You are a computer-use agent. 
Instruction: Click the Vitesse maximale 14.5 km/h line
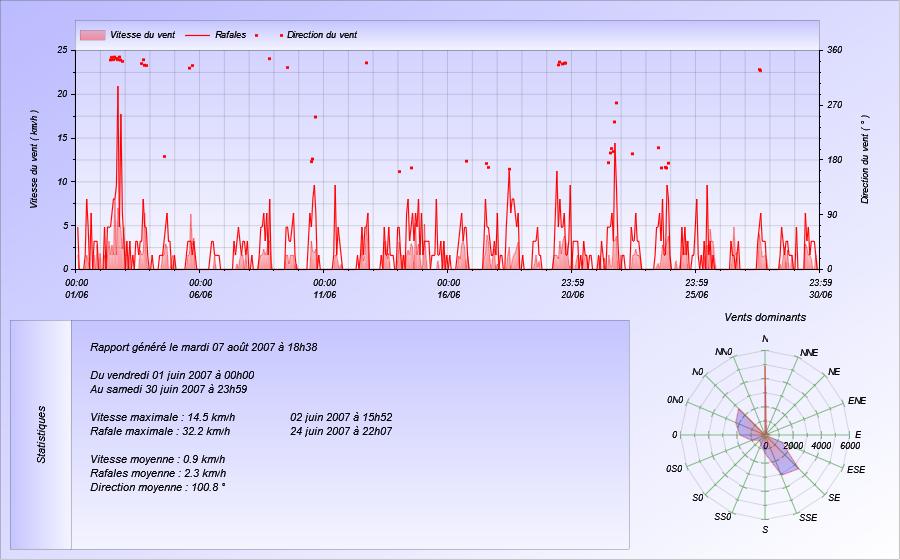click(x=162, y=417)
